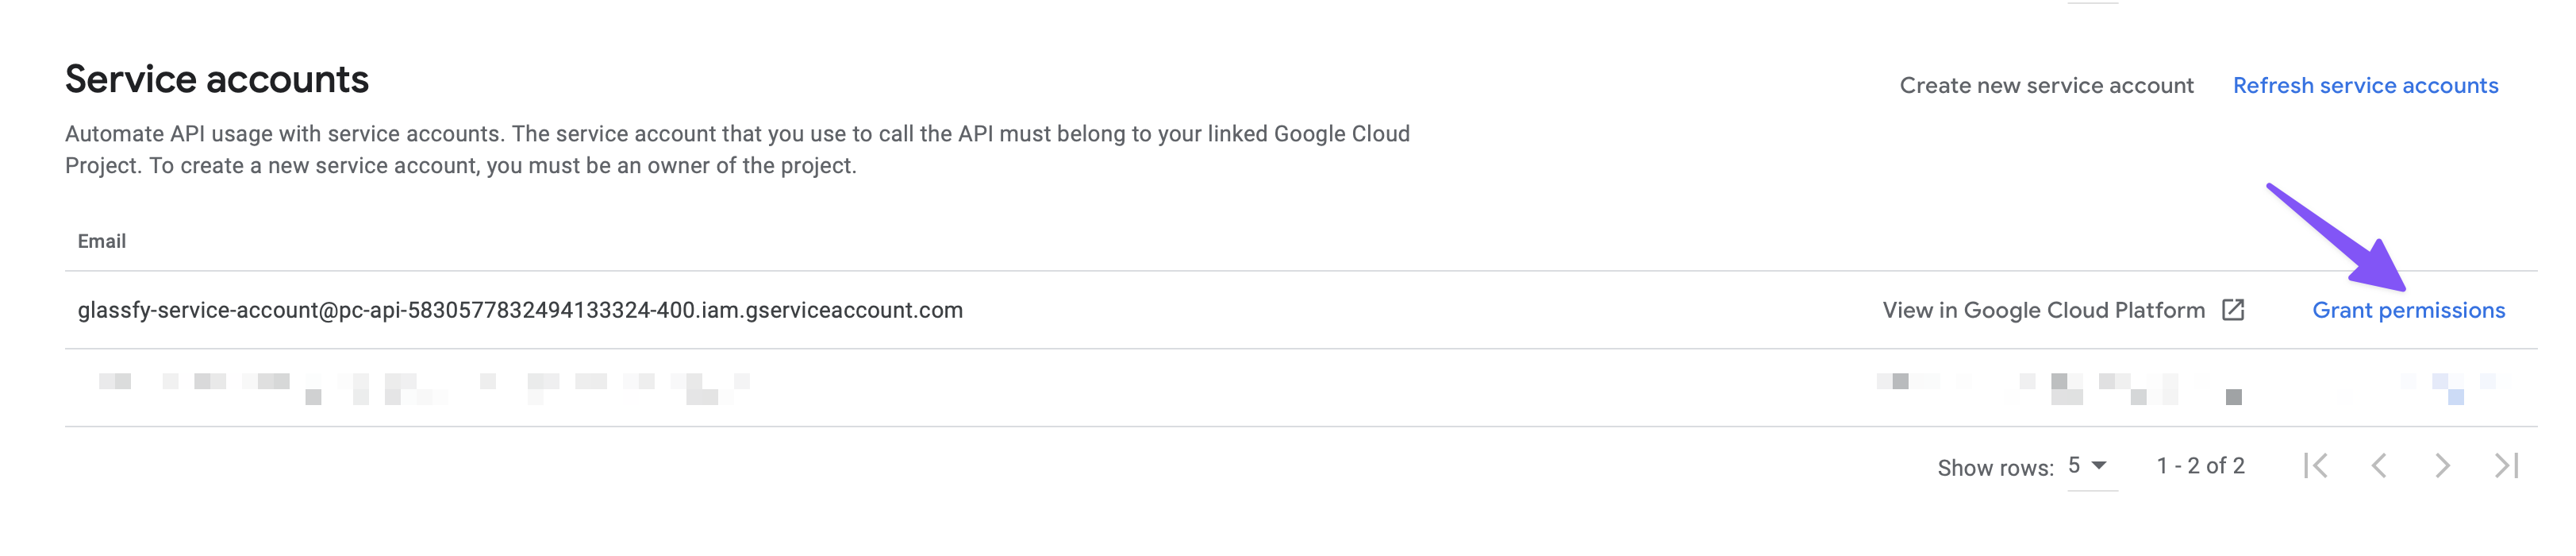2576x556 pixels.
Task: Click the Service accounts heading
Action: [217, 79]
